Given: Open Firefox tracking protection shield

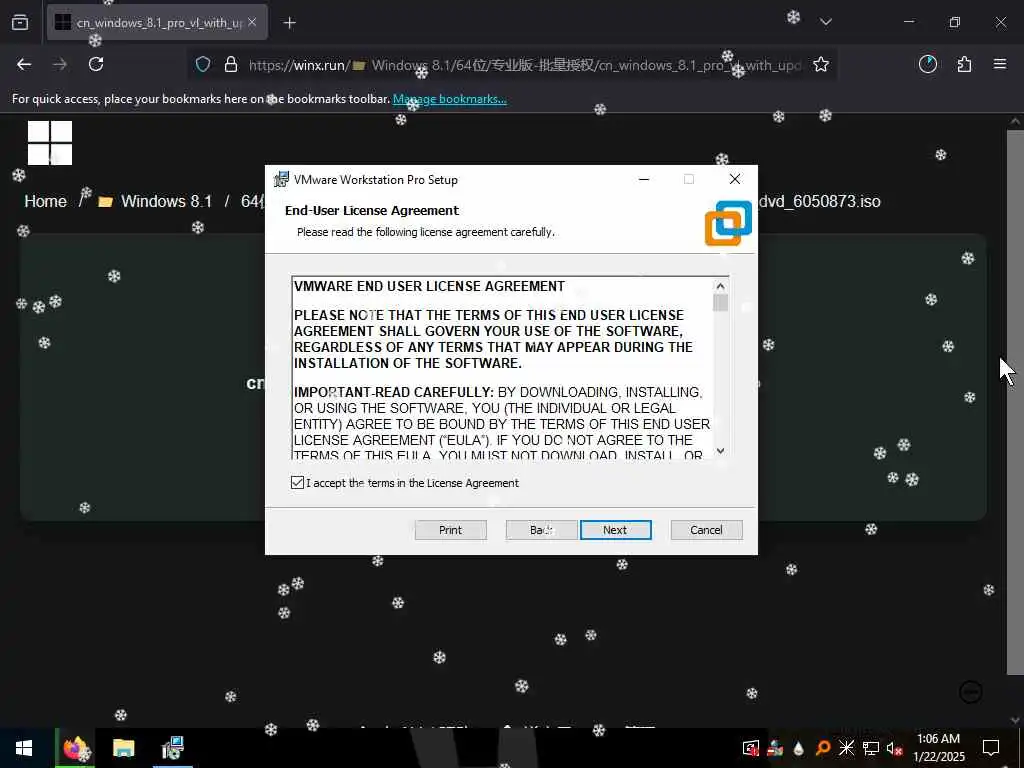Looking at the screenshot, I should (x=203, y=64).
